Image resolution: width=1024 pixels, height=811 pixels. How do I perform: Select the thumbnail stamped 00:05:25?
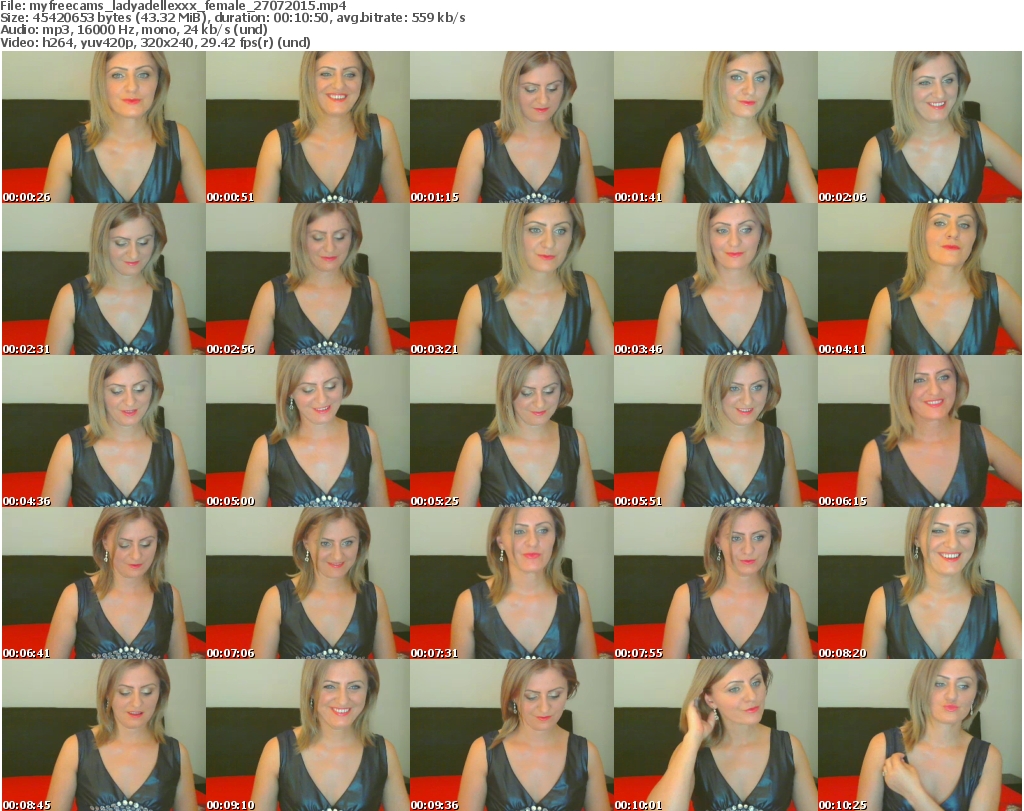pos(512,432)
